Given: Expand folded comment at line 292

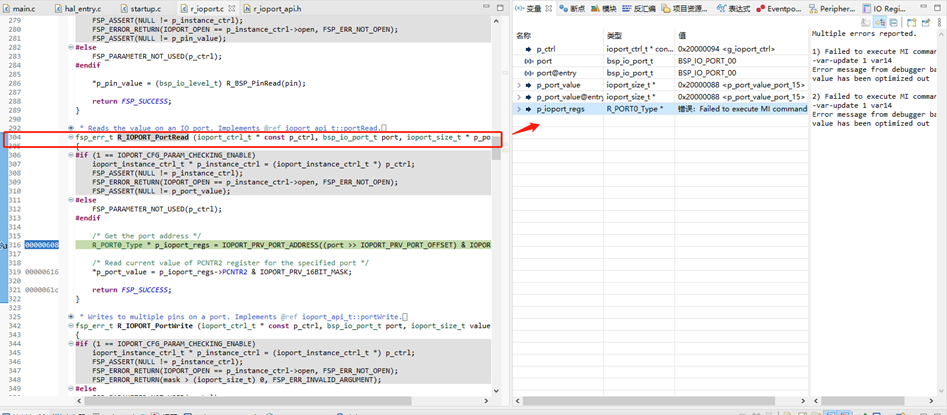Looking at the screenshot, I should pos(71,128).
